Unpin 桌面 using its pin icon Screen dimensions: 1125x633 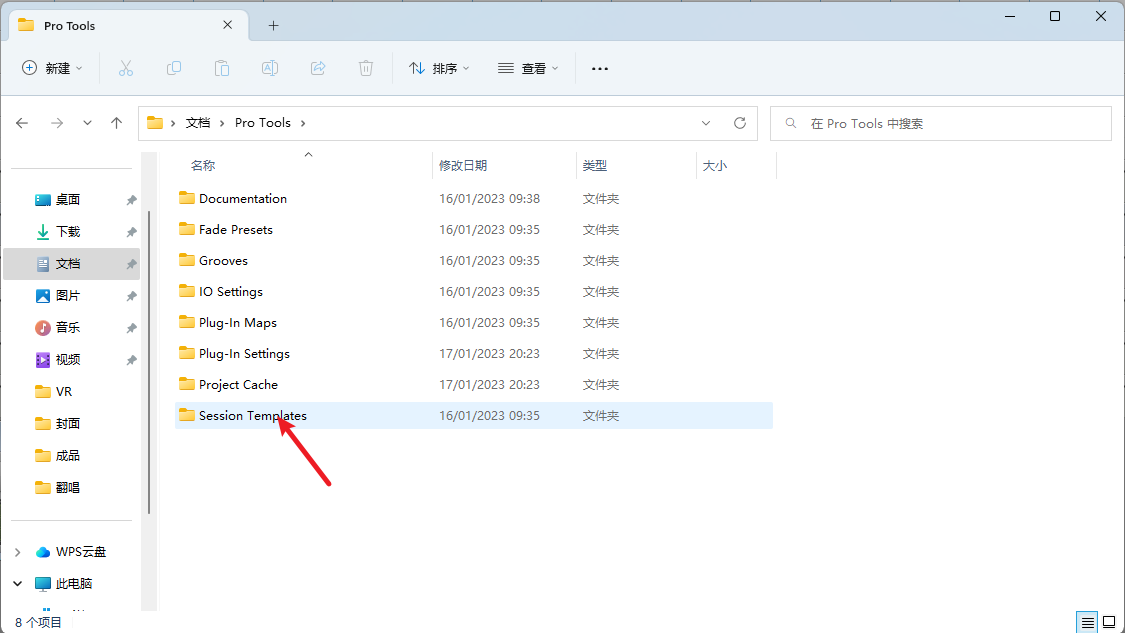pos(131,200)
